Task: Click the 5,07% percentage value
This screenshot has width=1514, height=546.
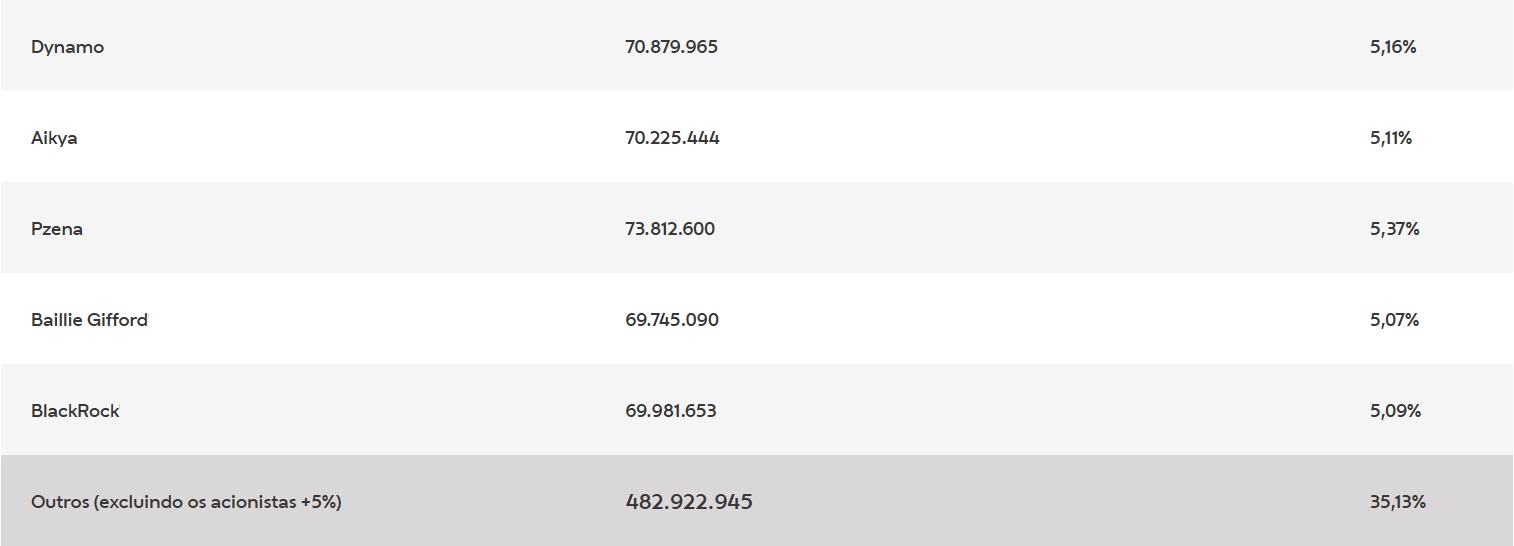Action: pos(1394,320)
